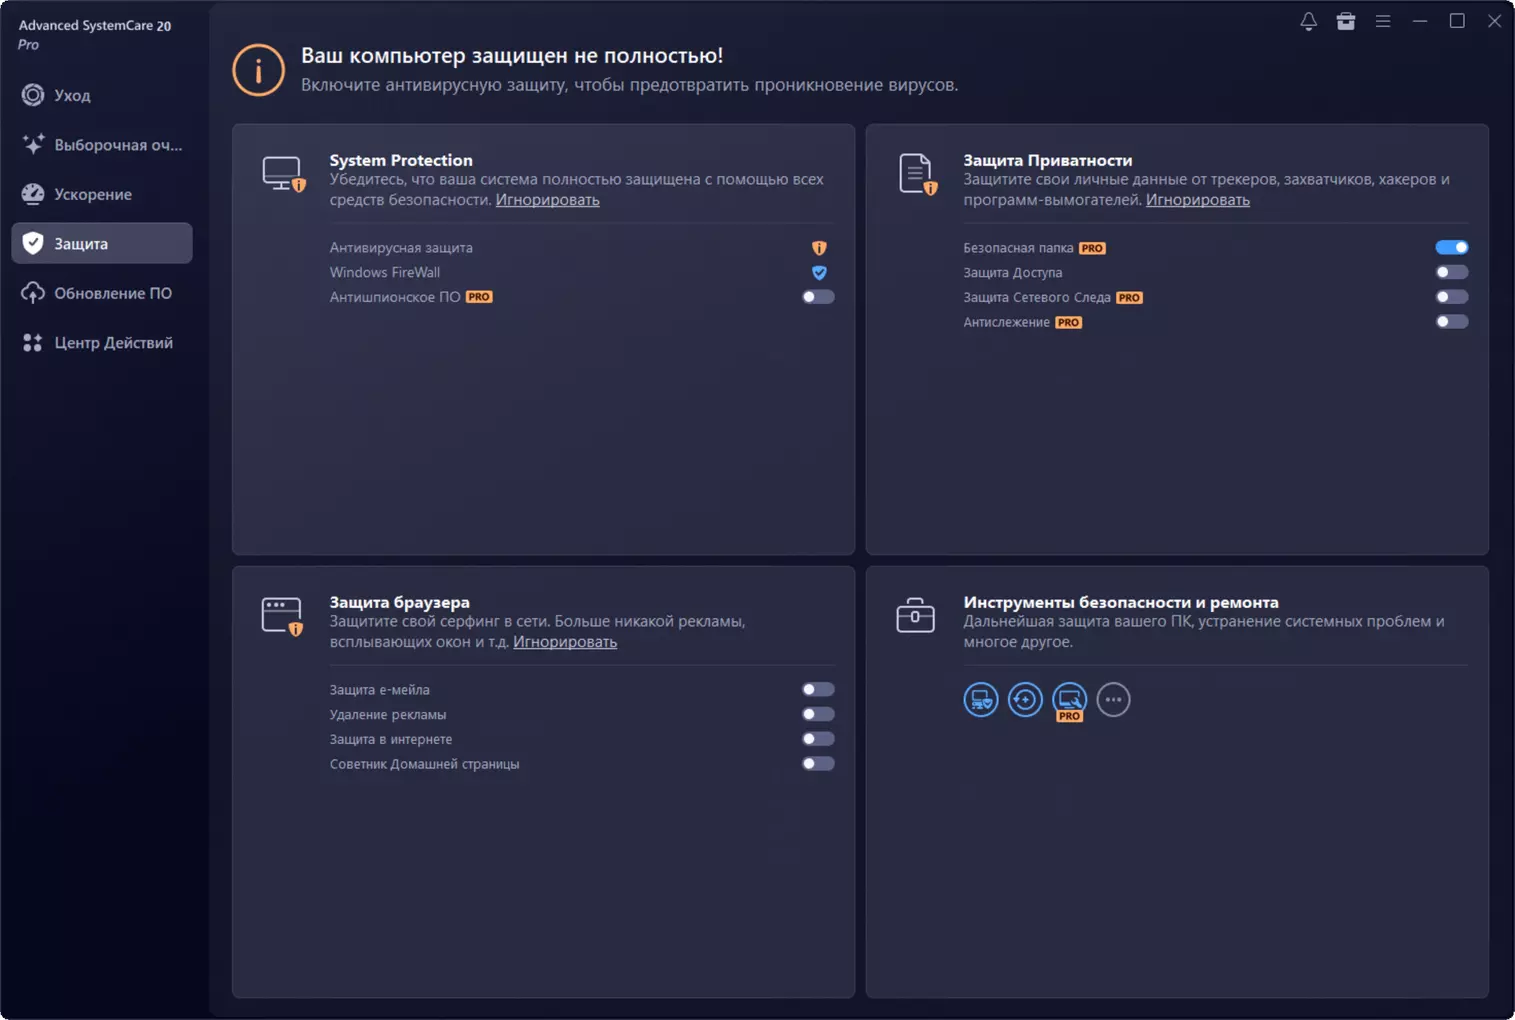Click the Advanced SystemCare 20 Pro title
The image size is (1515, 1020).
95,34
